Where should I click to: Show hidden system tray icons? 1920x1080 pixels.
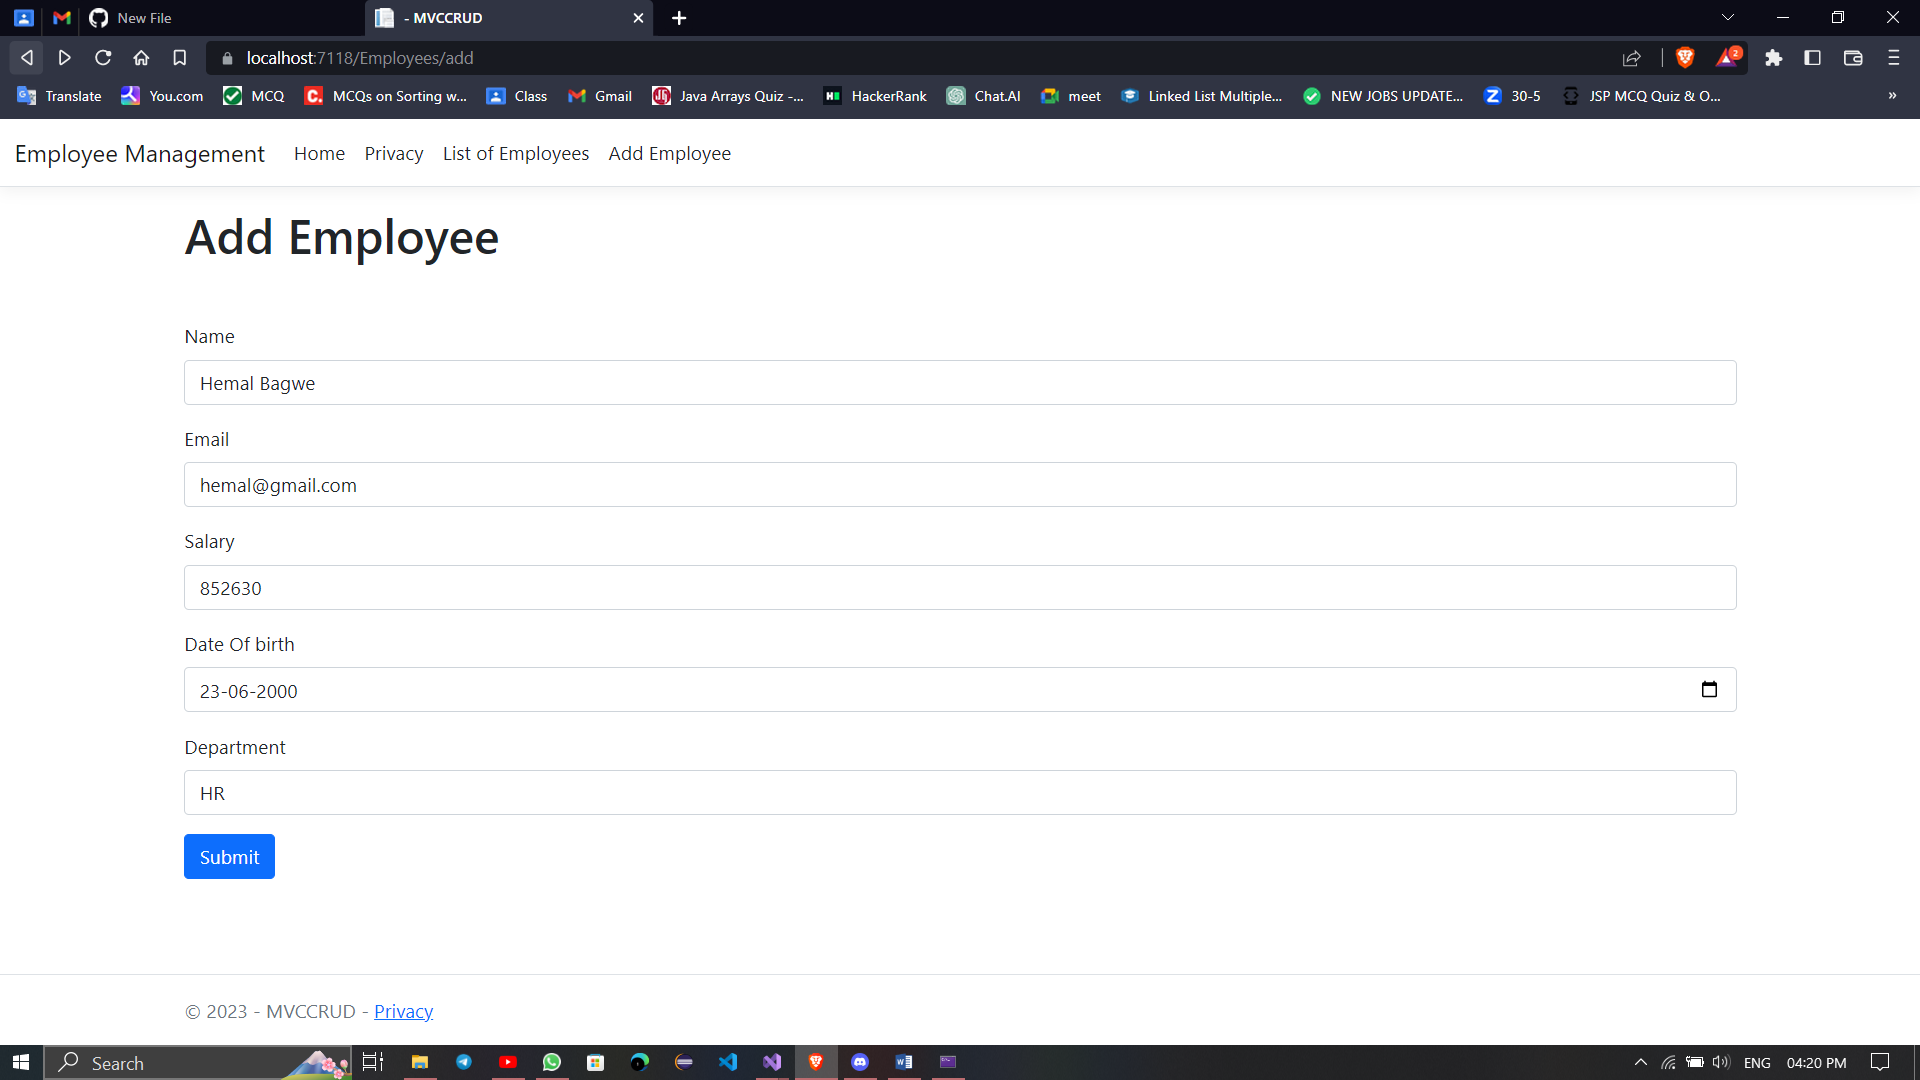coord(1640,1062)
